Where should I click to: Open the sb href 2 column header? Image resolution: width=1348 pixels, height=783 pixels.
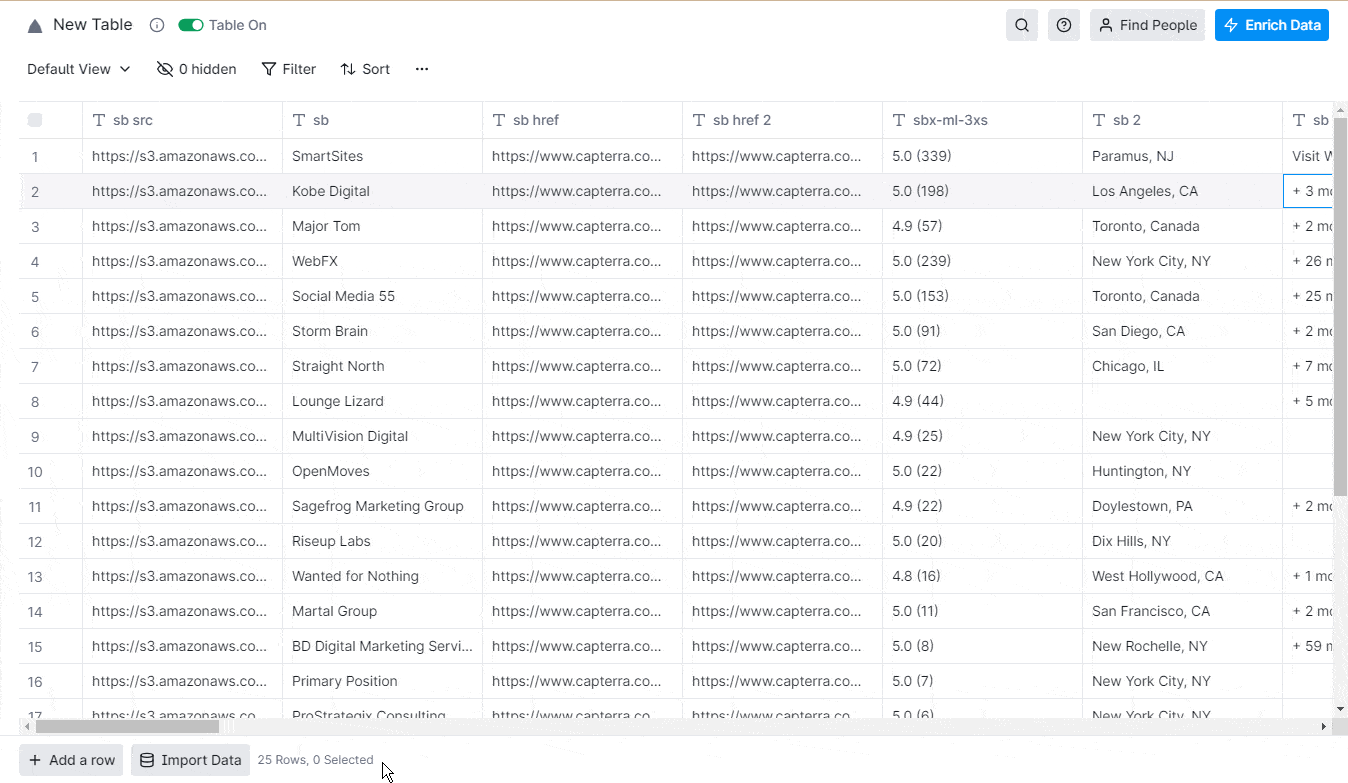[782, 120]
